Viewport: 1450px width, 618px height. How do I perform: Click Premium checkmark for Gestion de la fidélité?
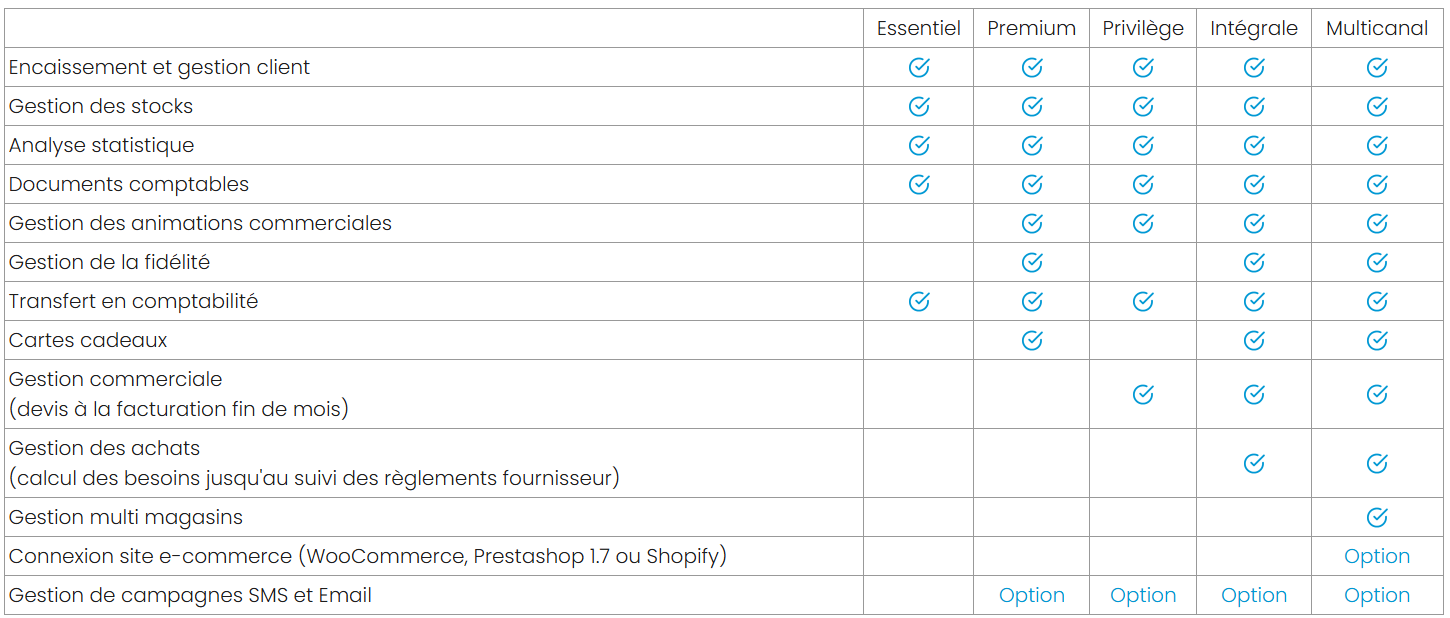(x=1032, y=262)
